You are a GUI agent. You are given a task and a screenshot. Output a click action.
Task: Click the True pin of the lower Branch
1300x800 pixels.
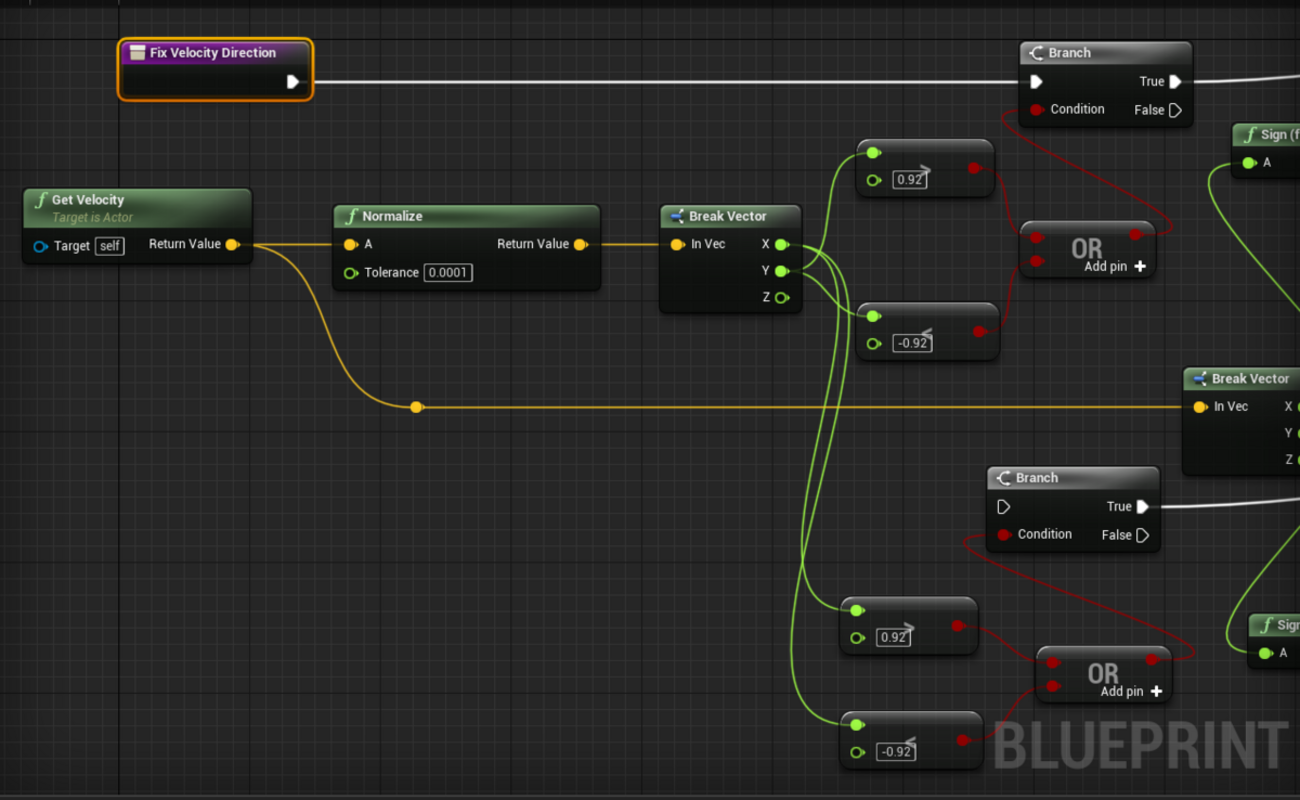click(x=1142, y=507)
